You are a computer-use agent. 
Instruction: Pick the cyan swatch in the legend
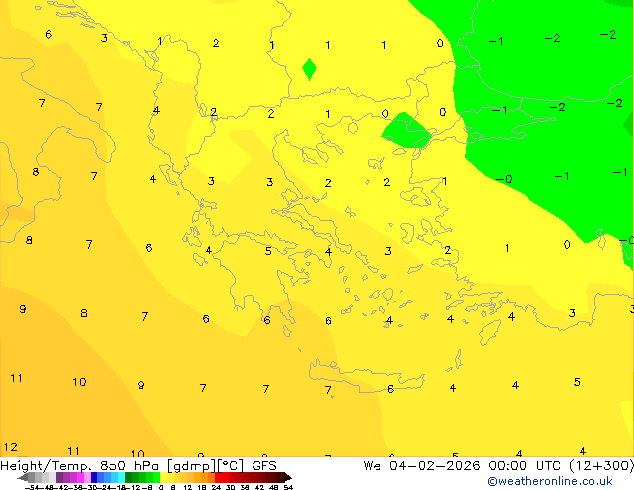tap(121, 477)
